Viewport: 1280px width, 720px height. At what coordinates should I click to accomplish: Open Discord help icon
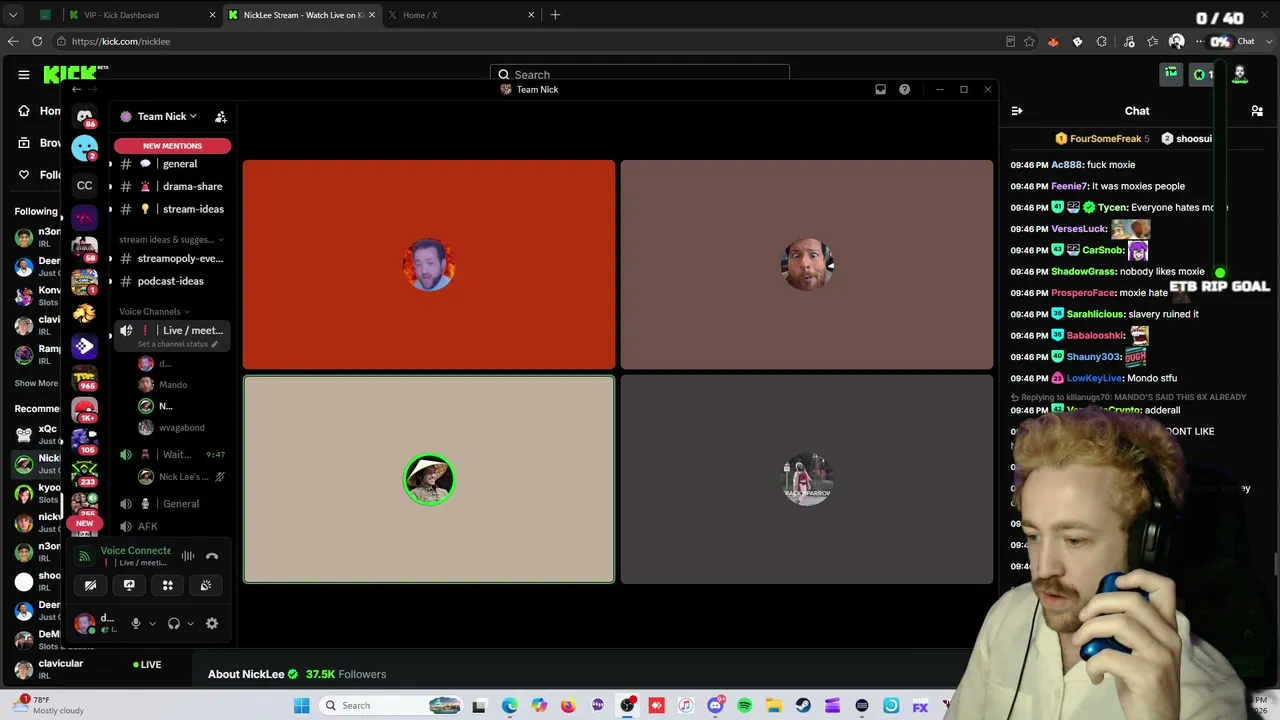904,89
